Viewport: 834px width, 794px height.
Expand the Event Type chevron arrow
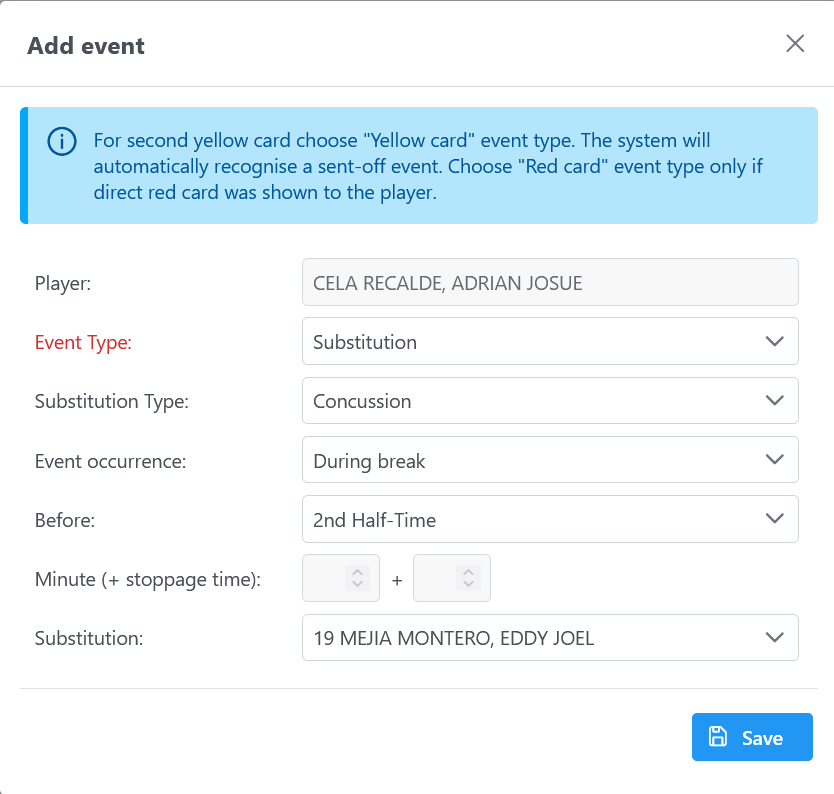773,342
